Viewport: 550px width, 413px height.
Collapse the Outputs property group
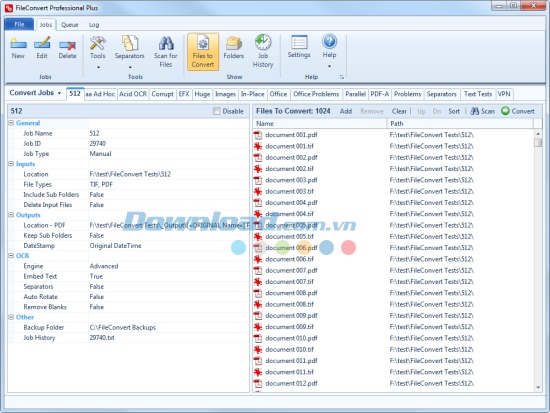[11, 215]
